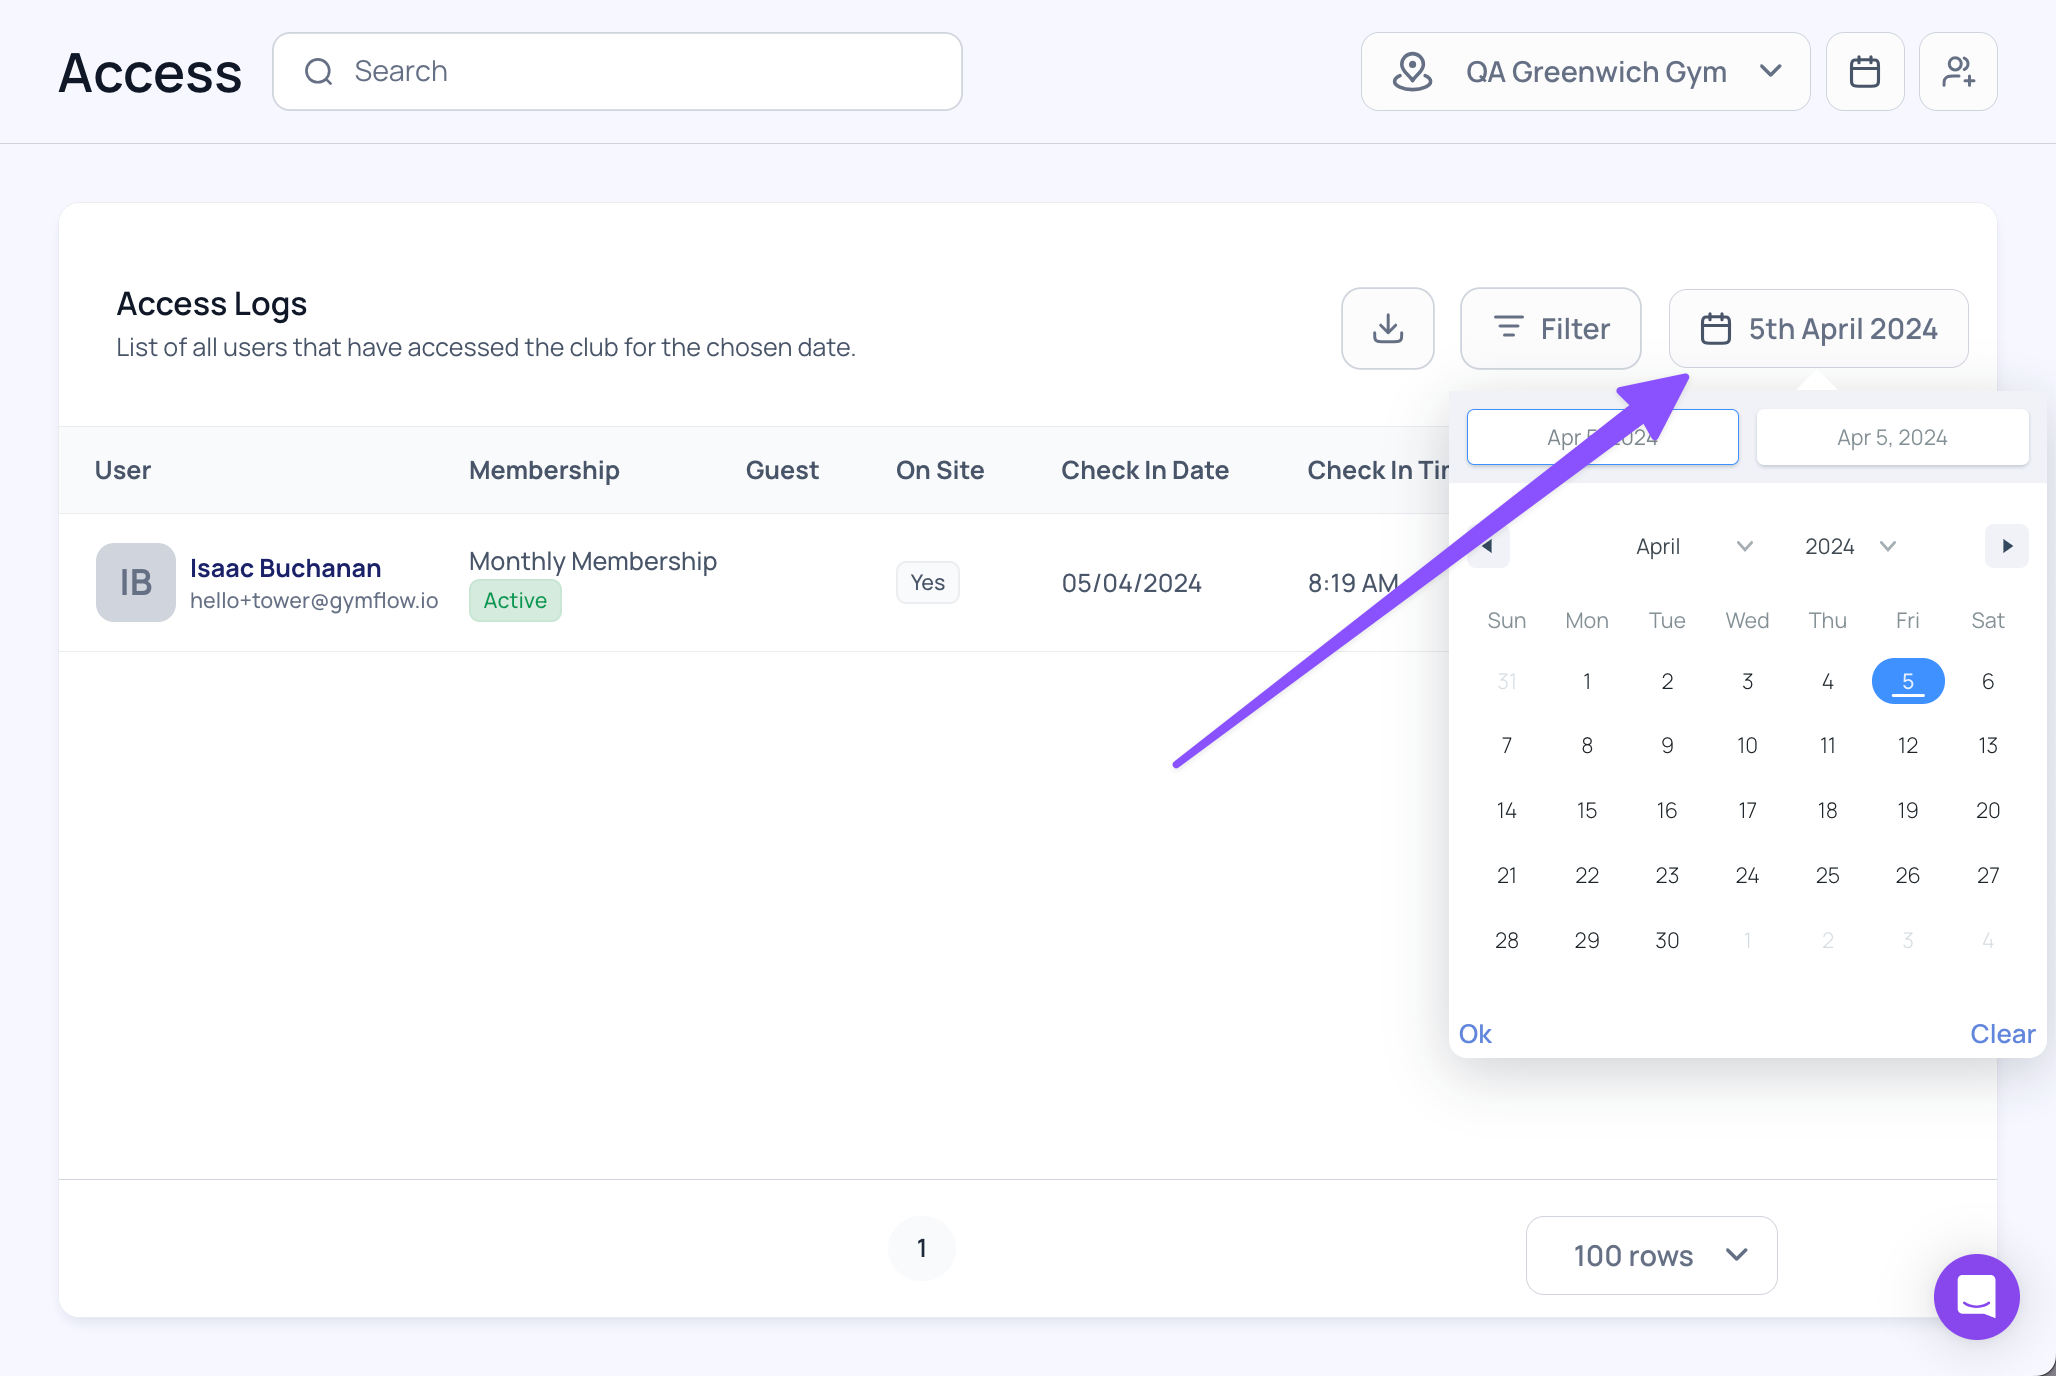The width and height of the screenshot is (2056, 1376).
Task: Click the location pin icon
Action: point(1412,72)
